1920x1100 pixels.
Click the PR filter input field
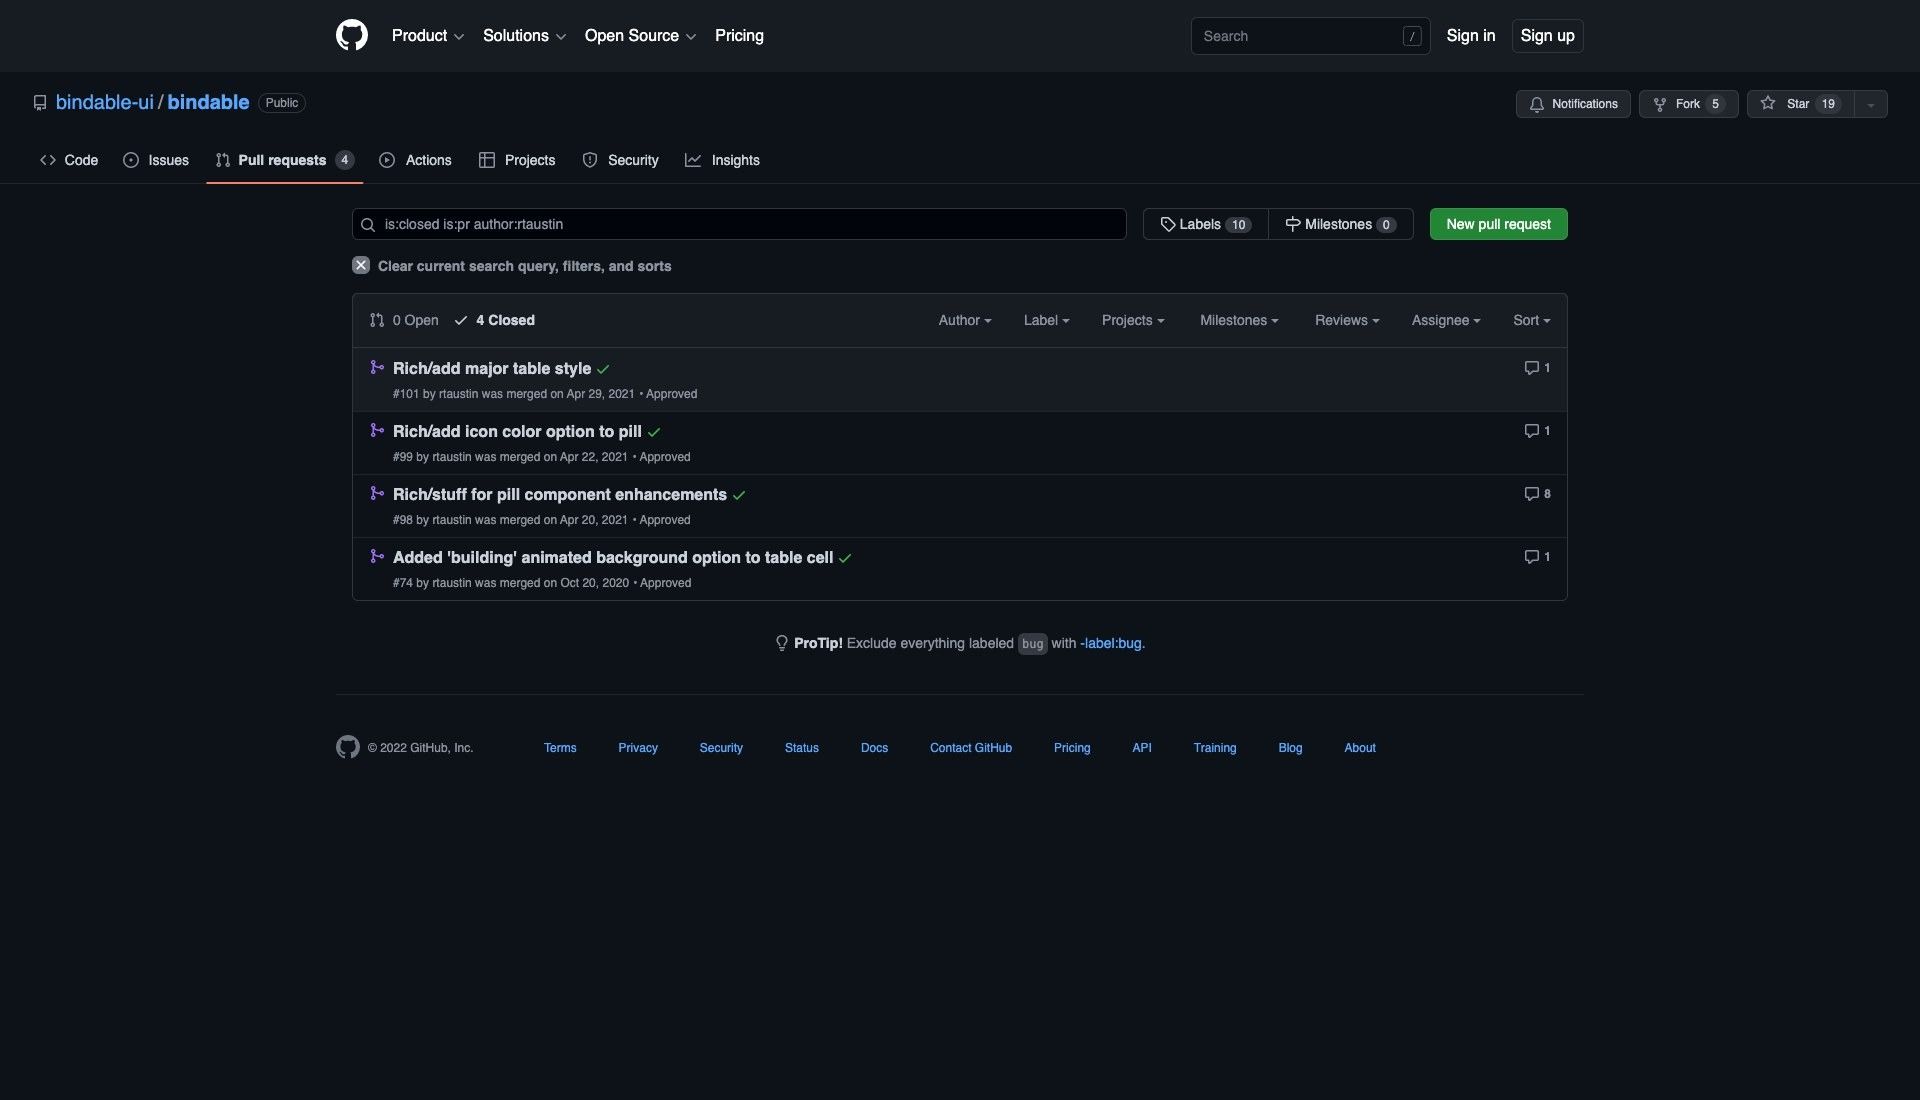click(x=739, y=224)
